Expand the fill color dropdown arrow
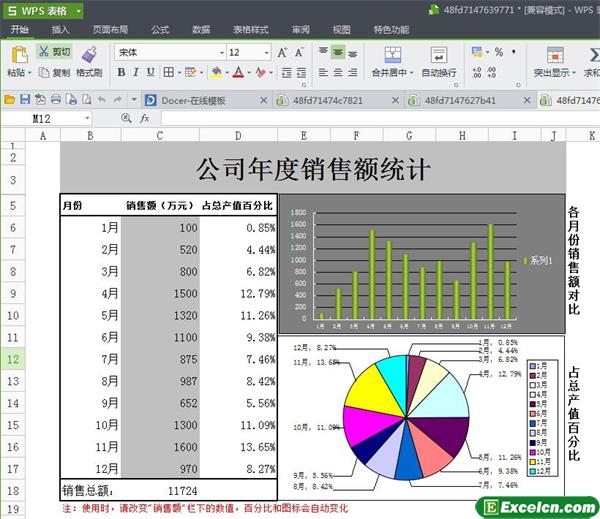This screenshot has height=519, width=600. (x=227, y=72)
